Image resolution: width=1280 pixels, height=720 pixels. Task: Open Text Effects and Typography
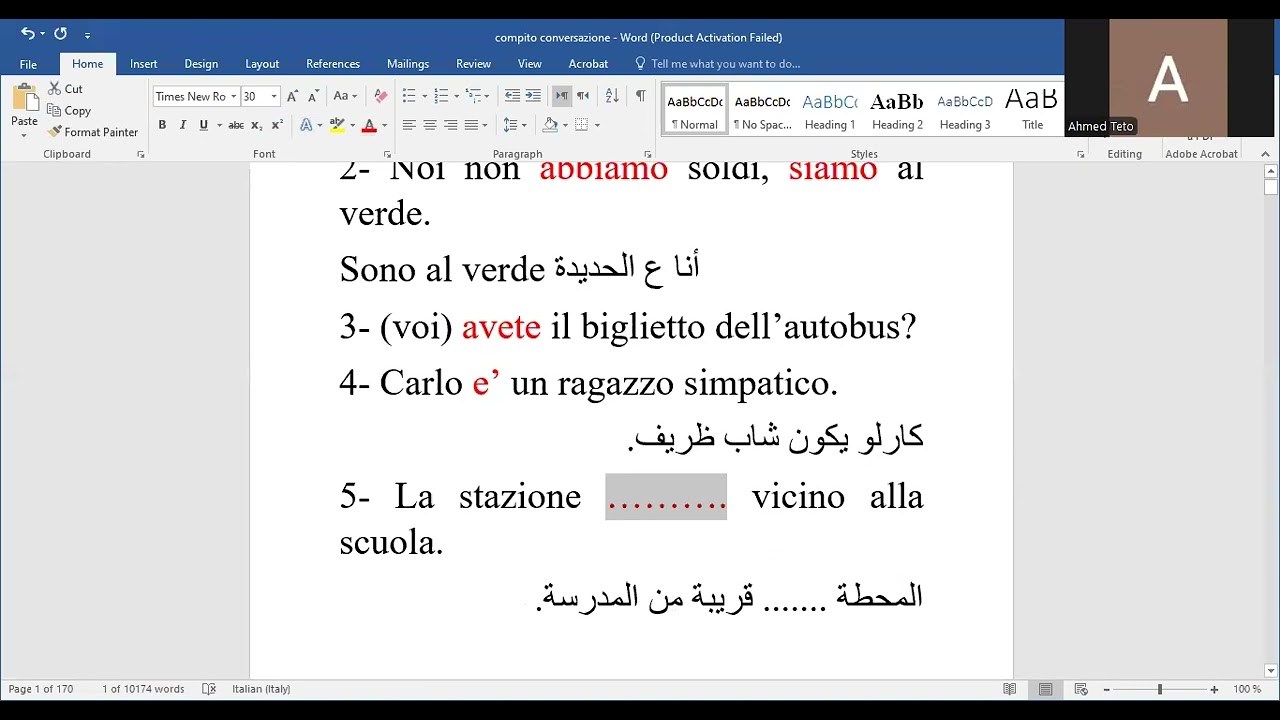pos(306,125)
